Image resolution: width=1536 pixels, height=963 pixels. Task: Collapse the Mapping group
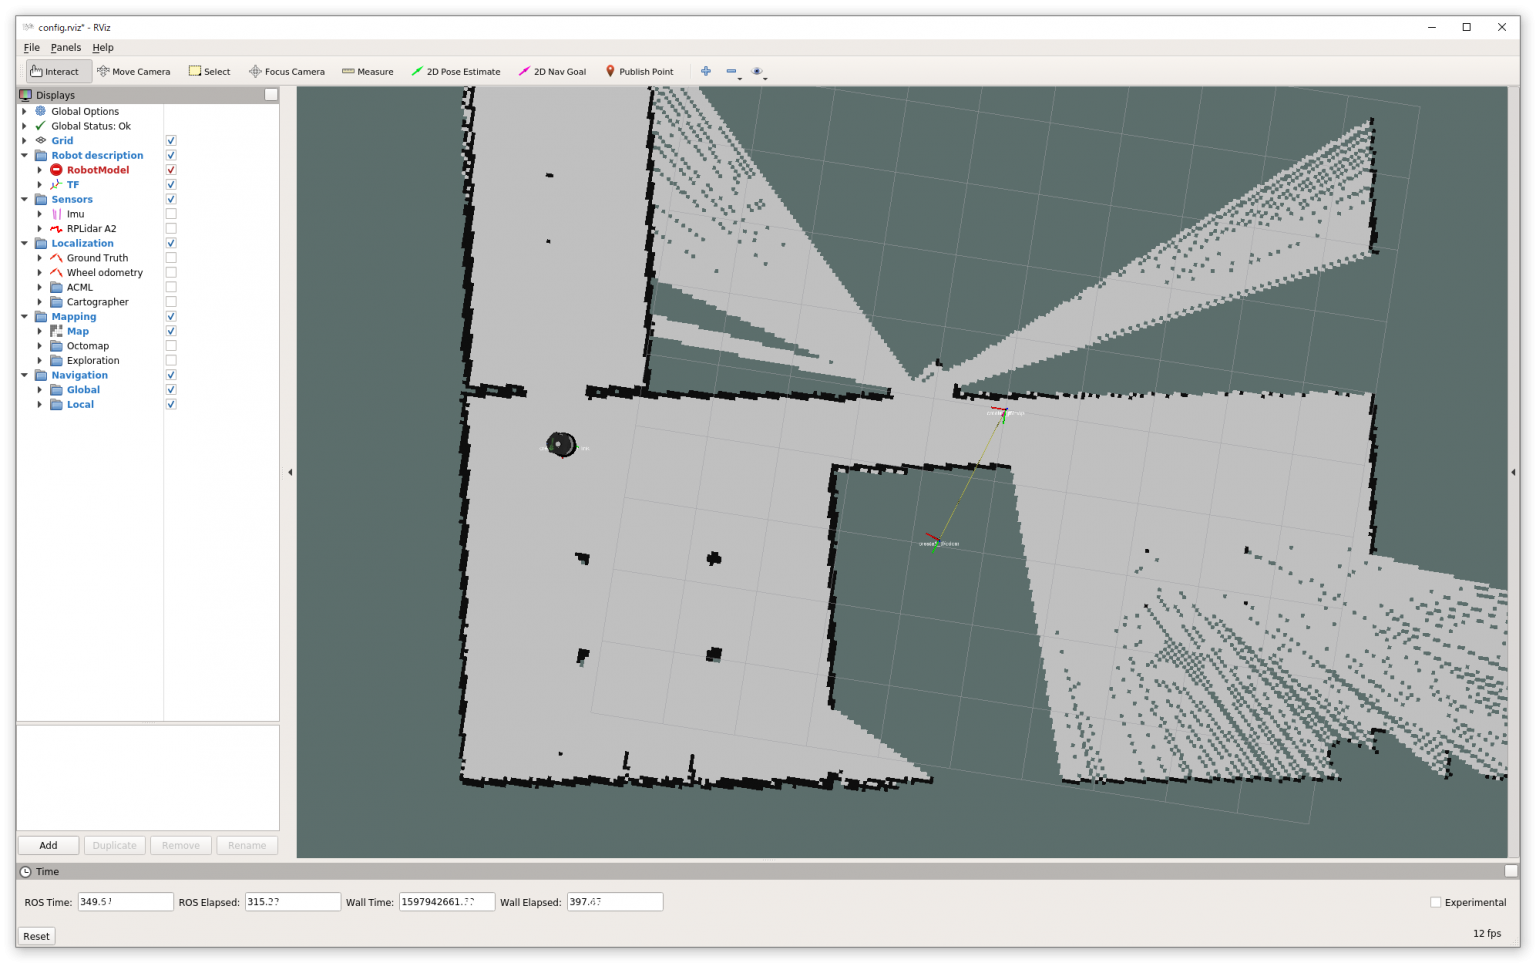coord(24,317)
